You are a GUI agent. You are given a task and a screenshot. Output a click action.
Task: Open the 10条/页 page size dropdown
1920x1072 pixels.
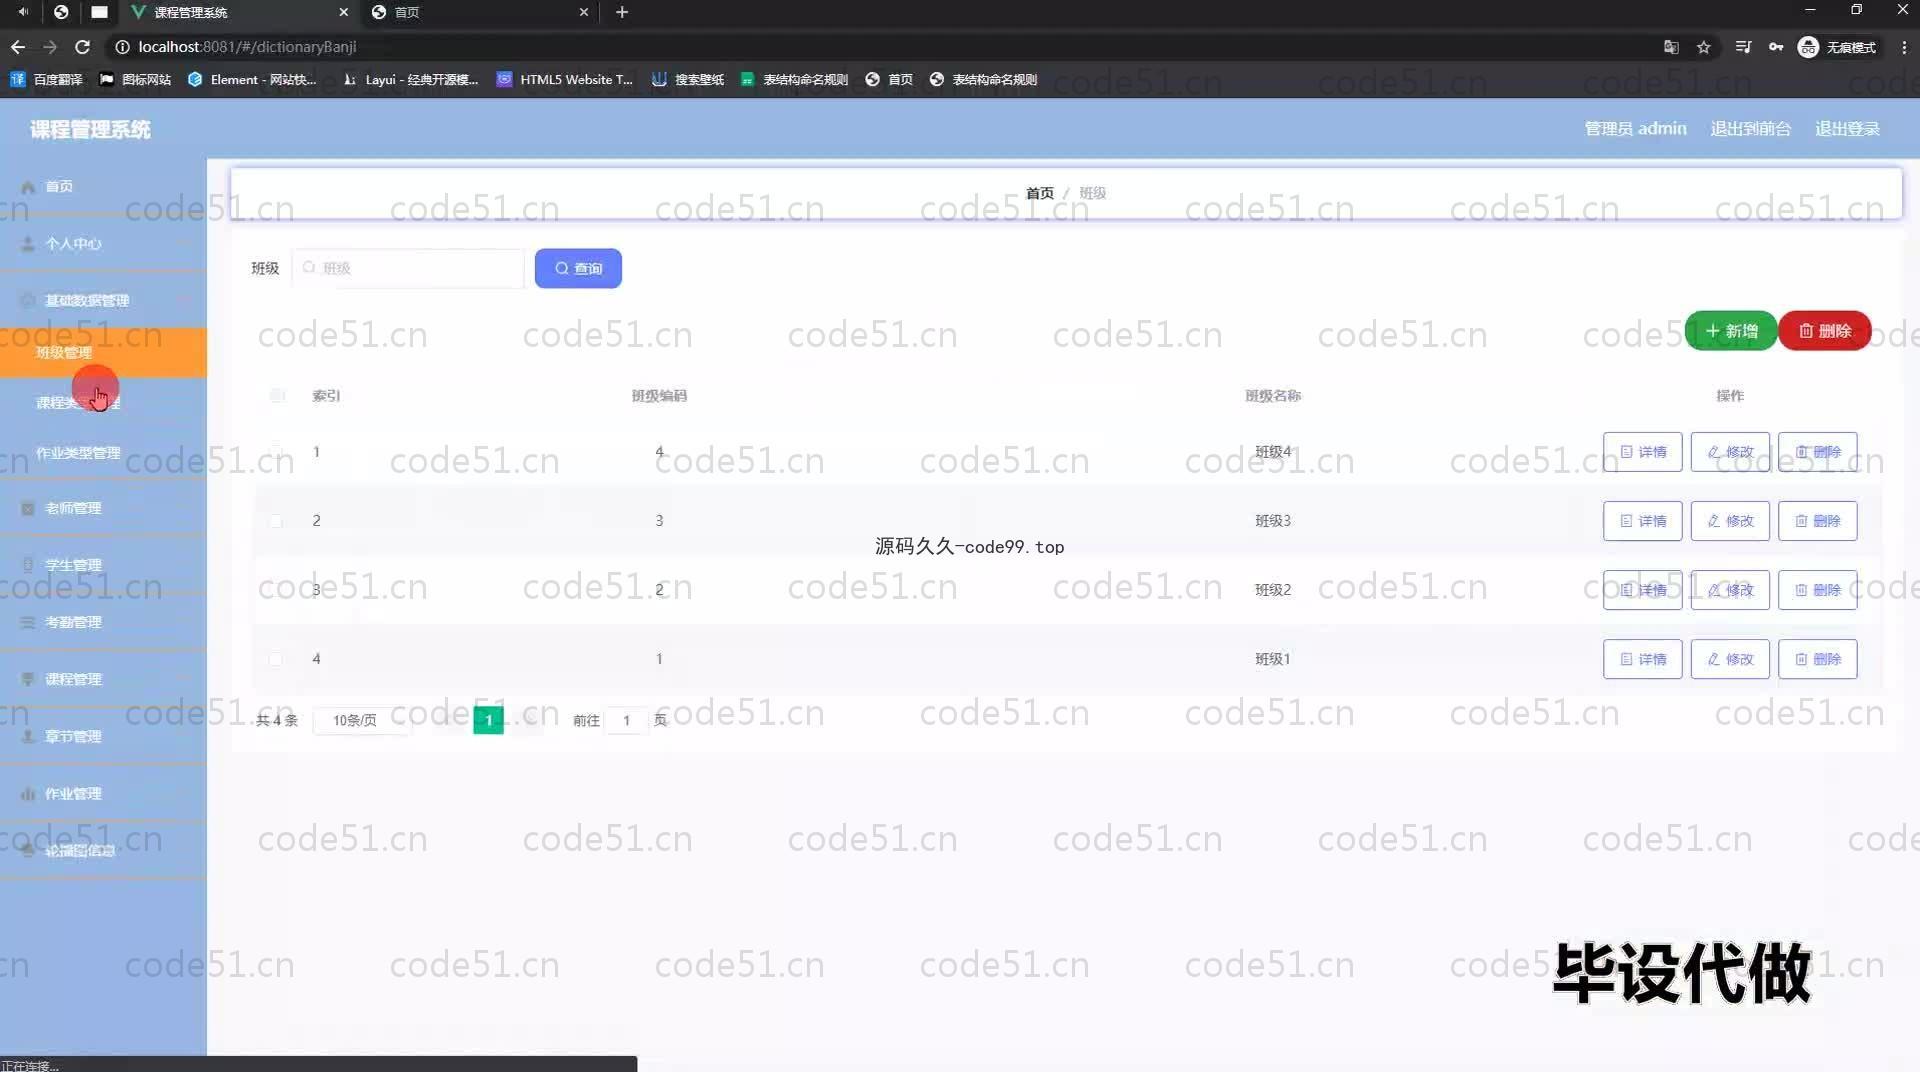click(360, 720)
